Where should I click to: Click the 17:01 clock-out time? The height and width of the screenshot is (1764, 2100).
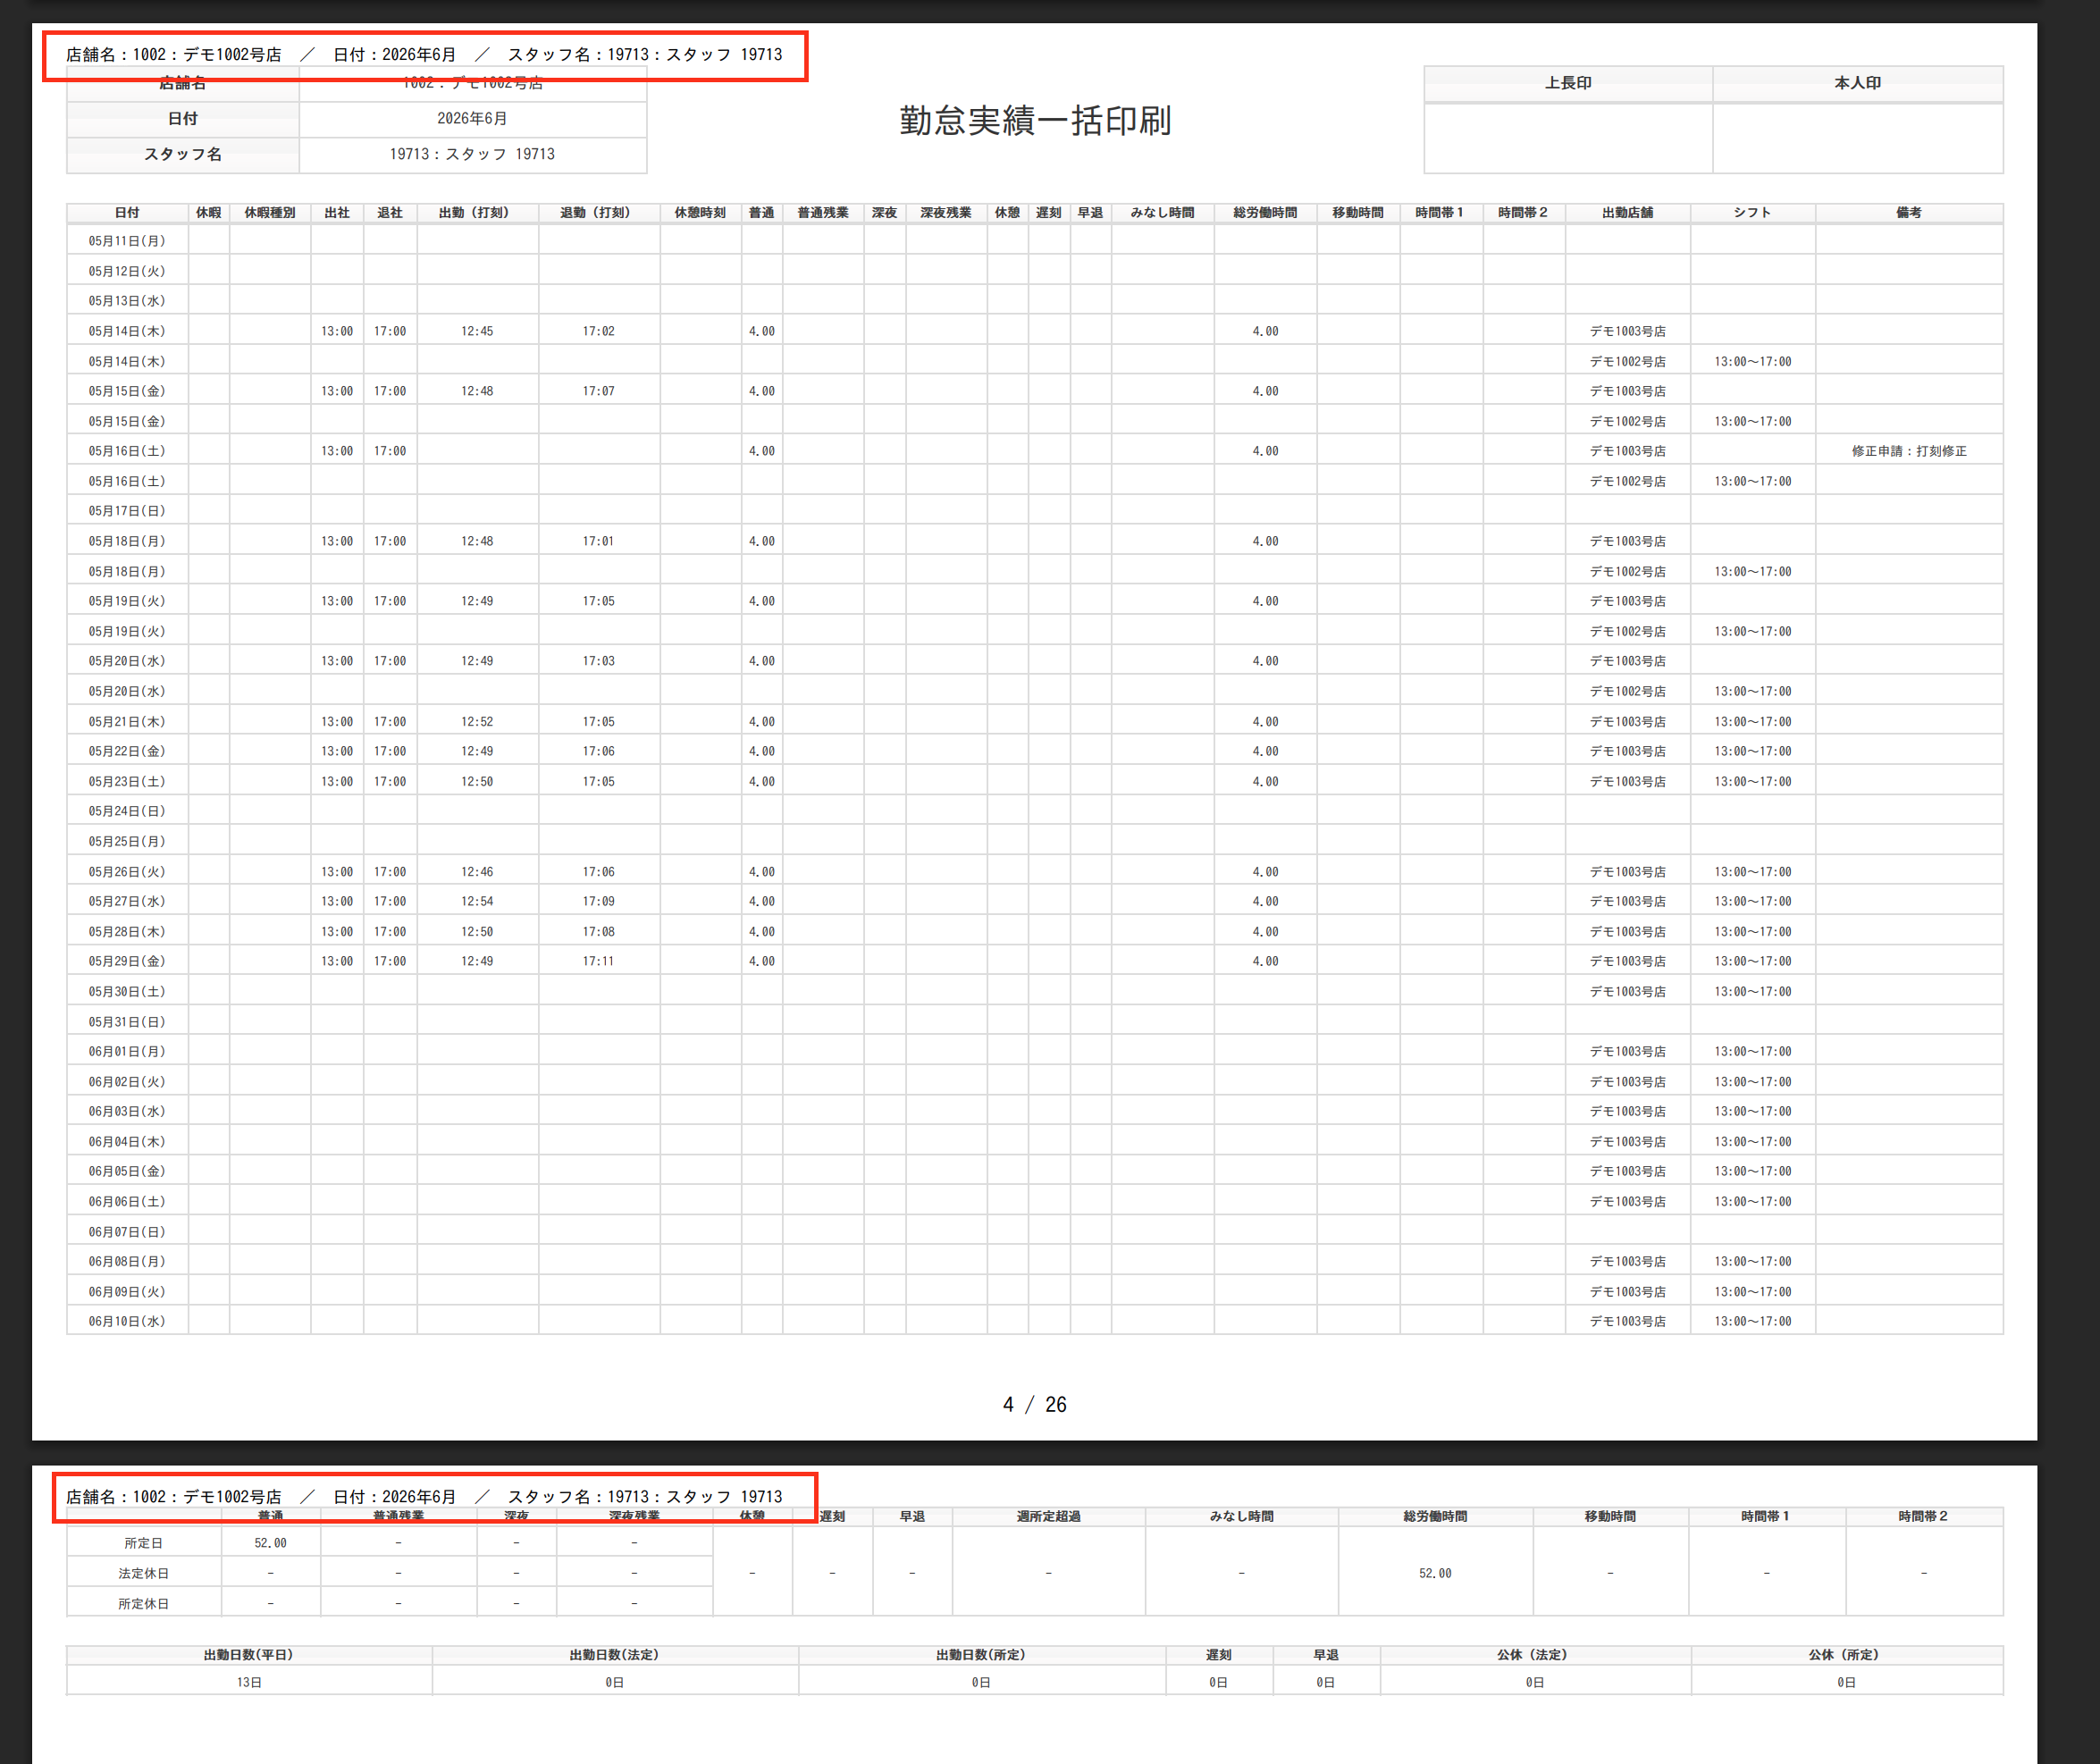tap(598, 541)
